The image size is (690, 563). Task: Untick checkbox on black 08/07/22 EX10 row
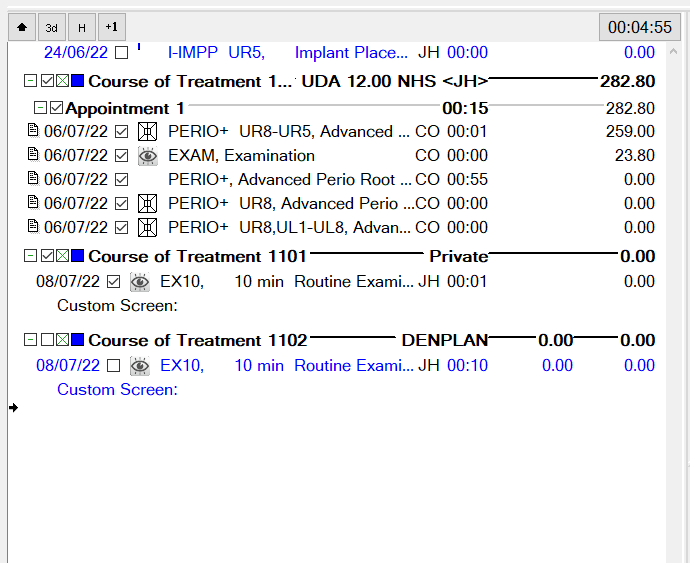point(114,282)
